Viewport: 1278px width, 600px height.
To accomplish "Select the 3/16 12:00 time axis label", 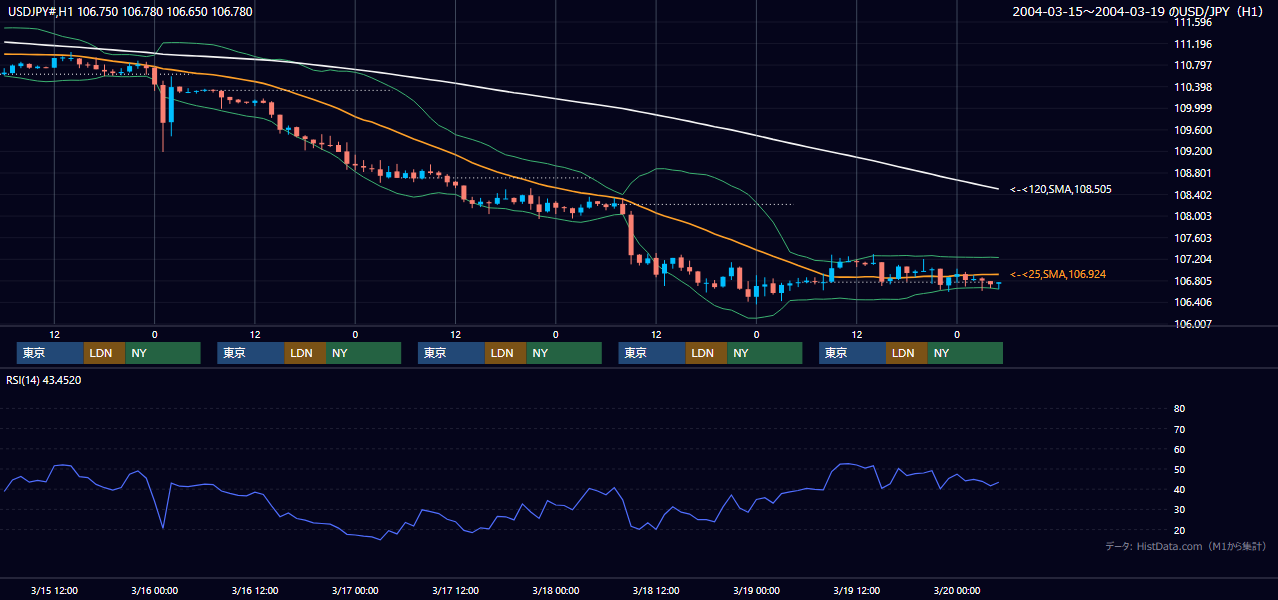I will pos(255,590).
